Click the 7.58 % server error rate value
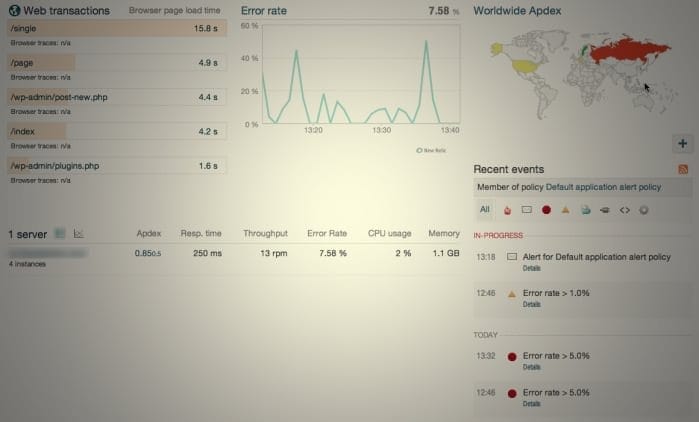 (333, 253)
